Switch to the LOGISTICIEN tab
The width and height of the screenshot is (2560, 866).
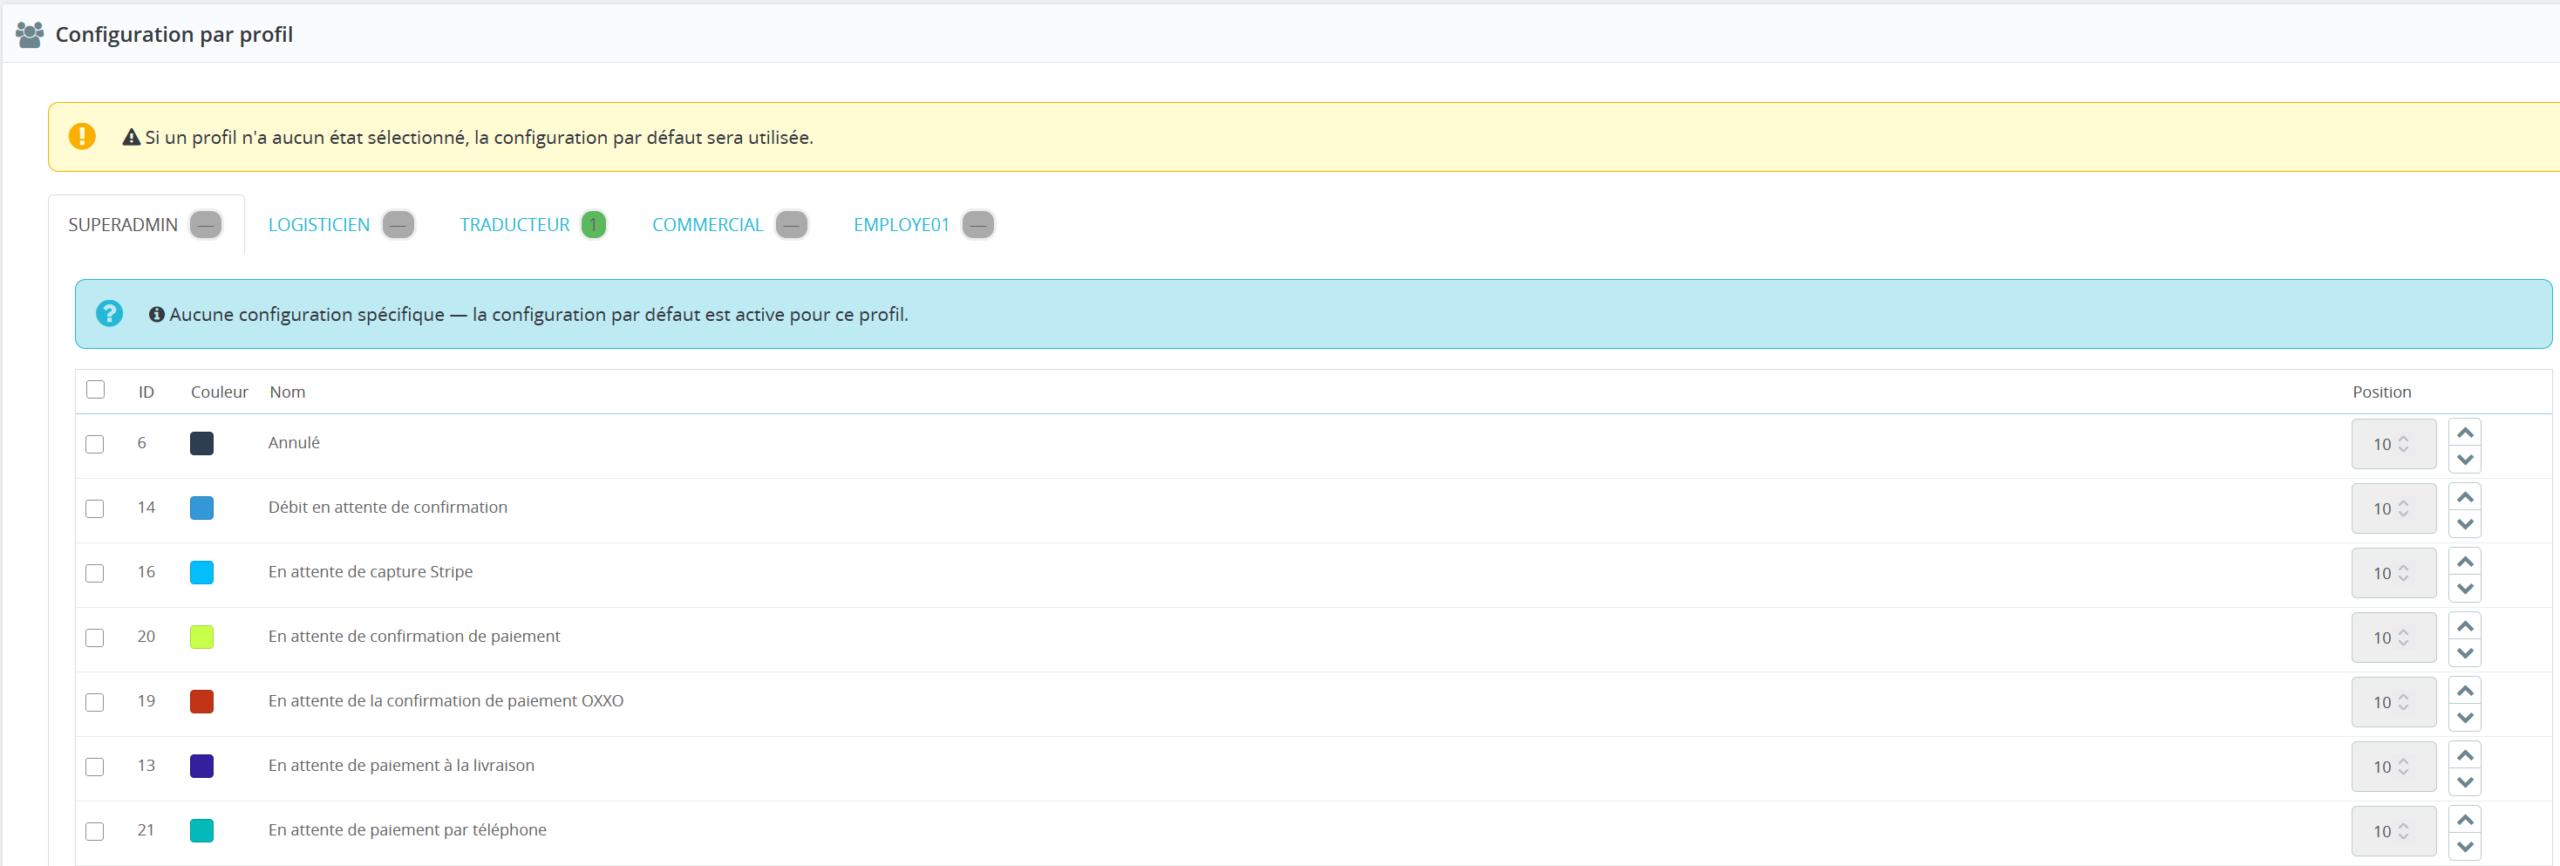(x=319, y=225)
